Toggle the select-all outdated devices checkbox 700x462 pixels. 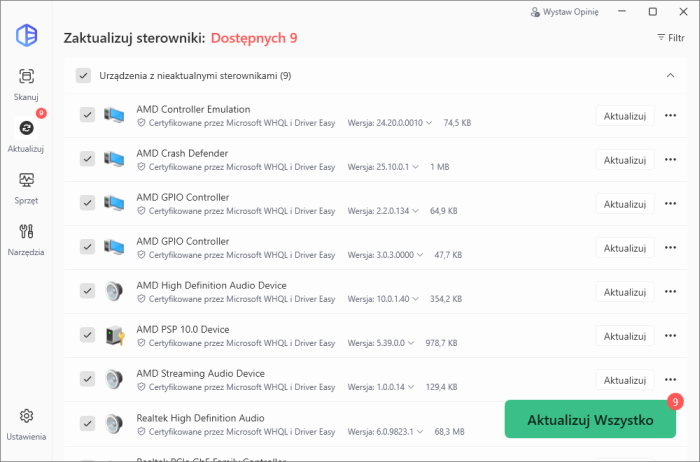tap(83, 75)
